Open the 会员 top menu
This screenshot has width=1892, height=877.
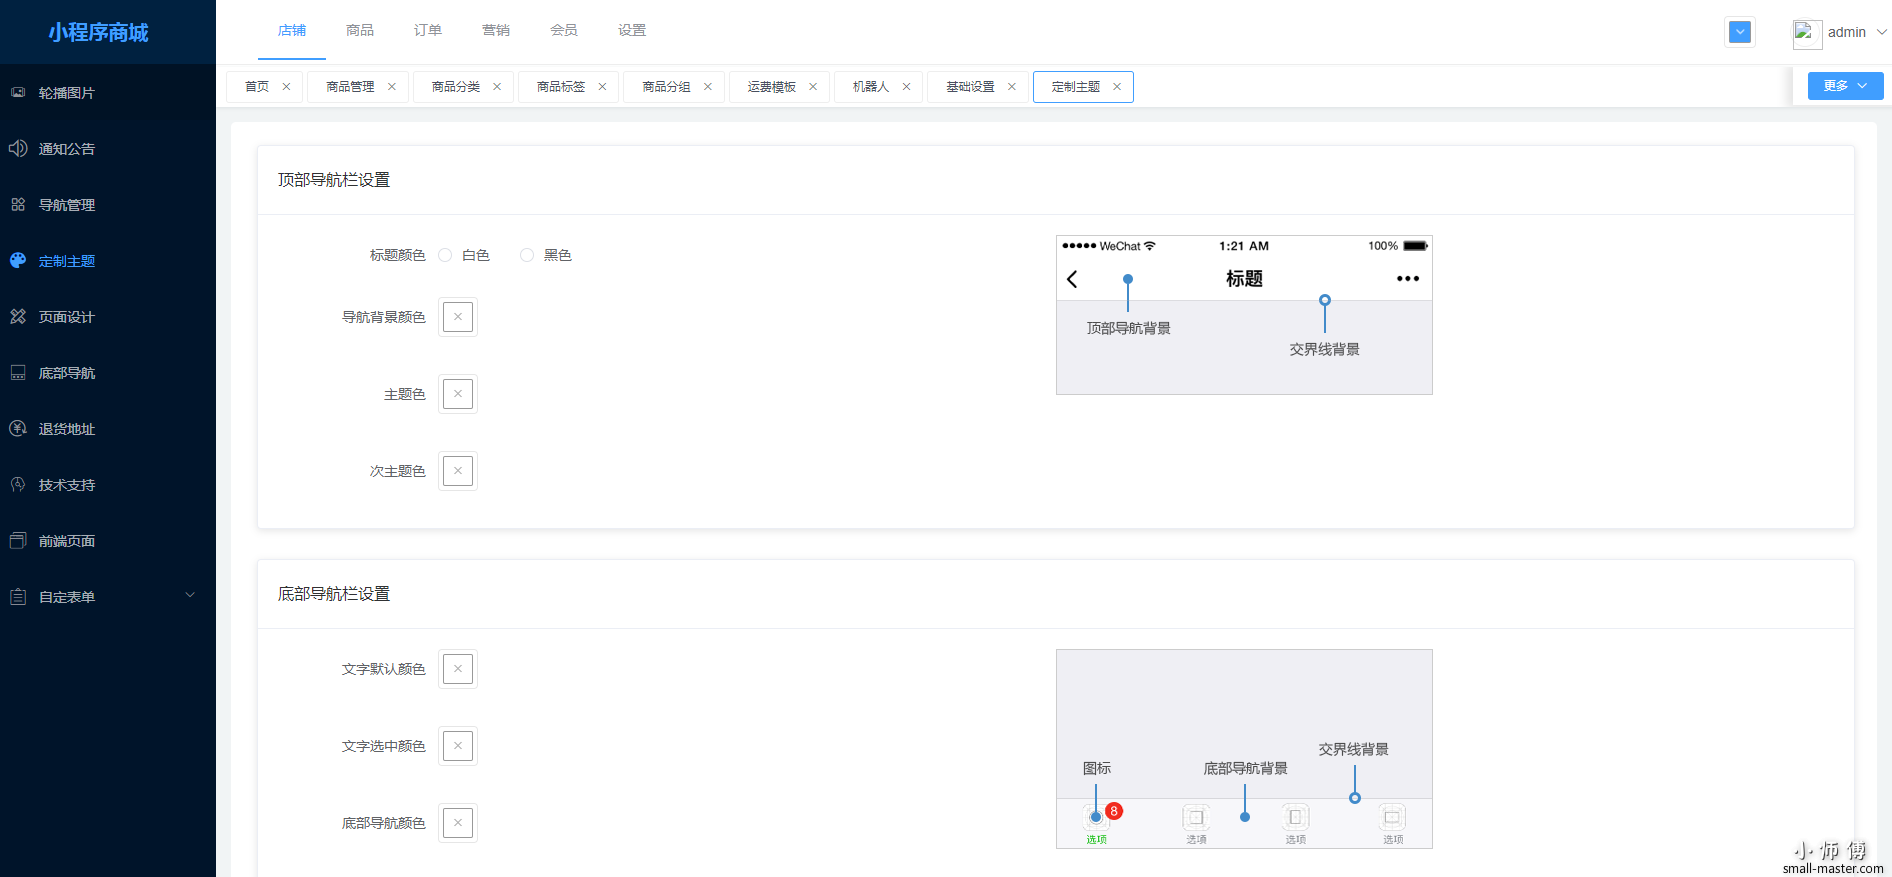564,30
